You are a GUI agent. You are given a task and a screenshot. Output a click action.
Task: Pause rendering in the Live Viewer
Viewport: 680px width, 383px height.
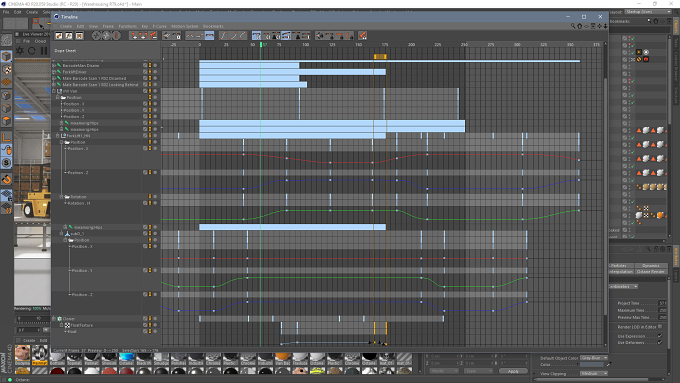pos(44,51)
